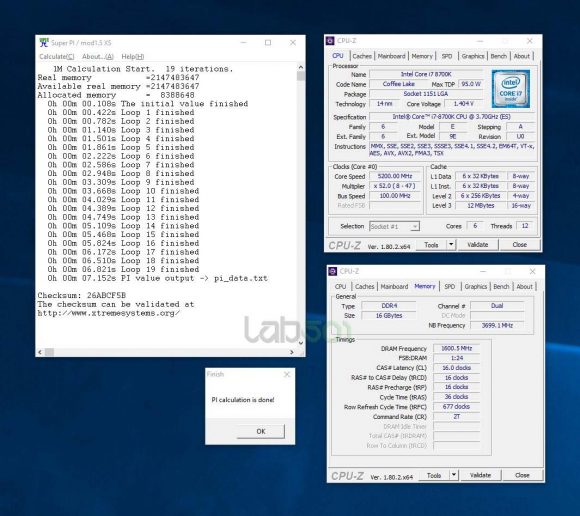Click the vertical scrollbar thumb in Super PI

coord(301,76)
